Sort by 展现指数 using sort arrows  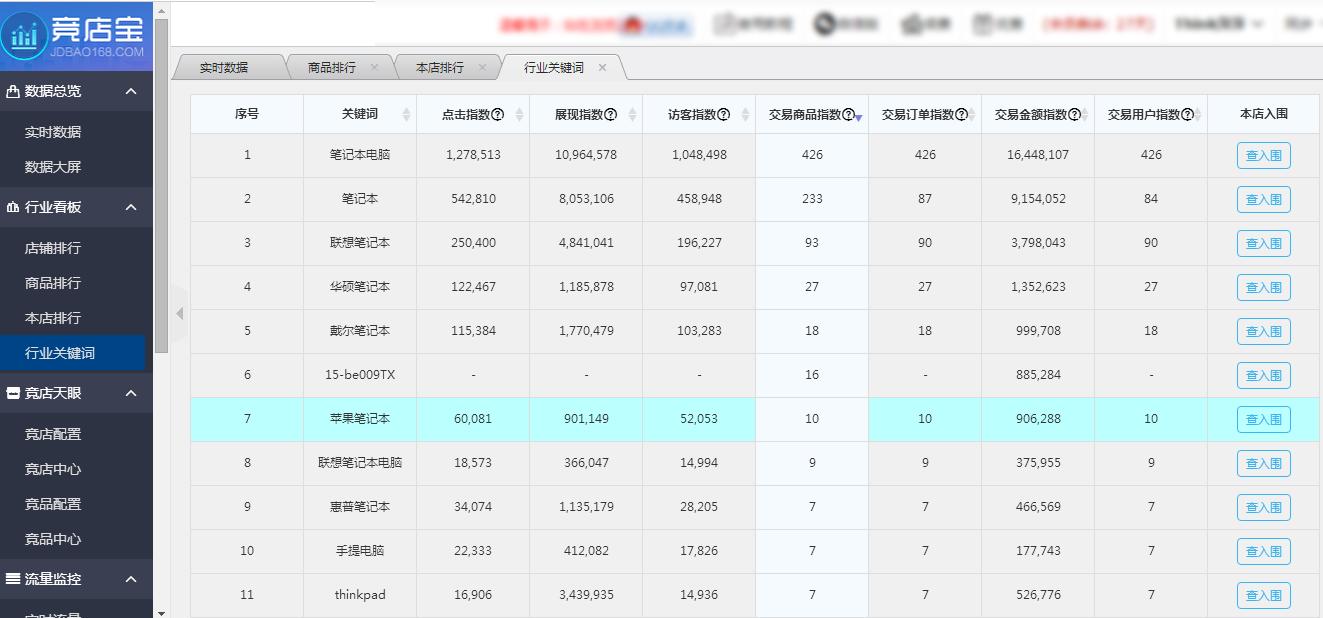pos(632,115)
